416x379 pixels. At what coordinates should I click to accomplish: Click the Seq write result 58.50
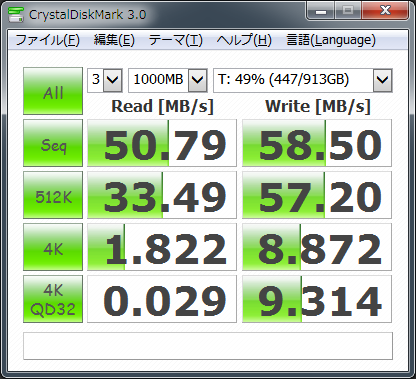pyautogui.click(x=317, y=143)
